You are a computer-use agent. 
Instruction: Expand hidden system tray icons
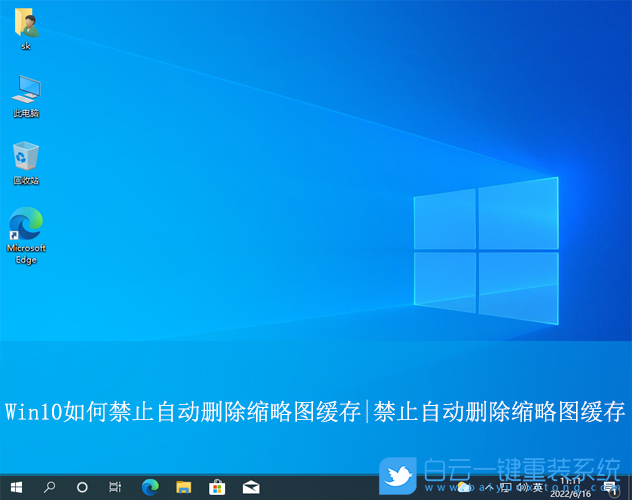tap(489, 487)
